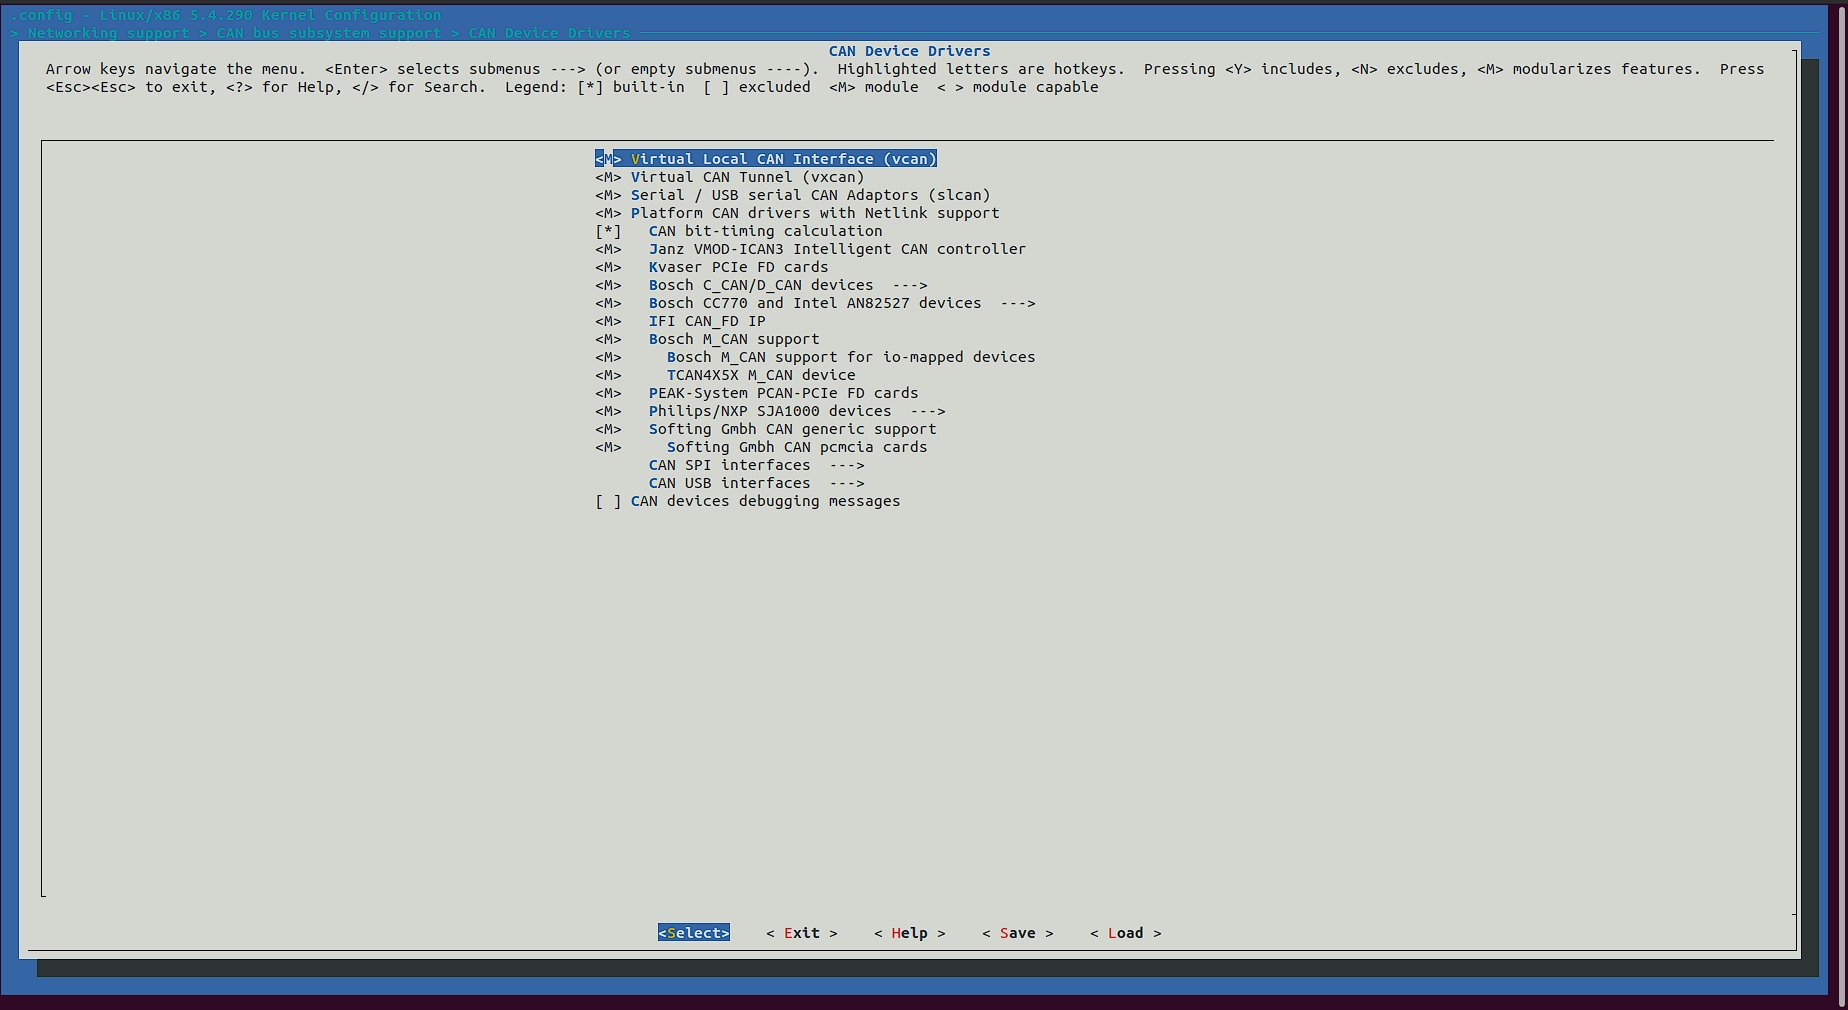Screen dimensions: 1848x1010
Task: Click the Help button
Action: click(909, 932)
